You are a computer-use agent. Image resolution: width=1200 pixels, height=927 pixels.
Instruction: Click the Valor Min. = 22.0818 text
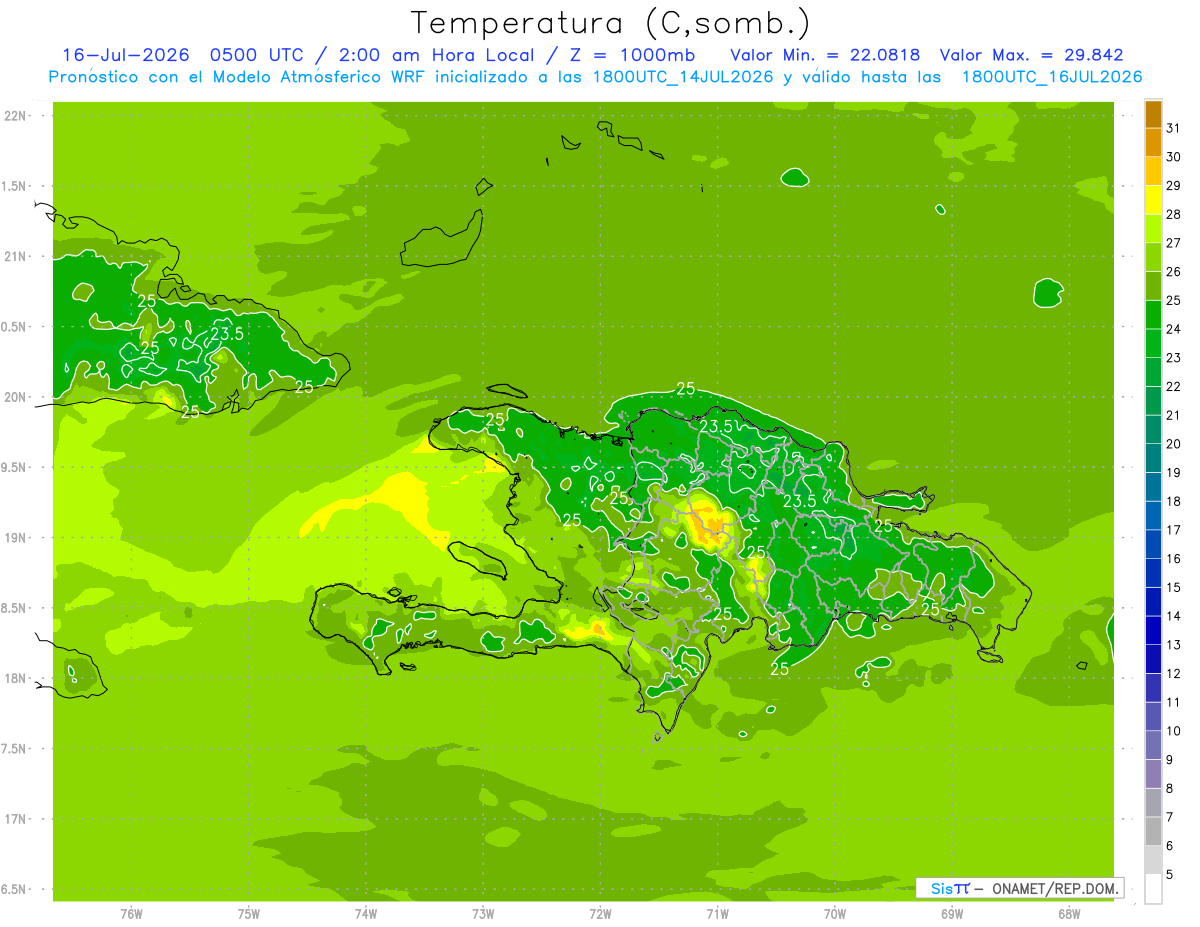click(x=825, y=55)
